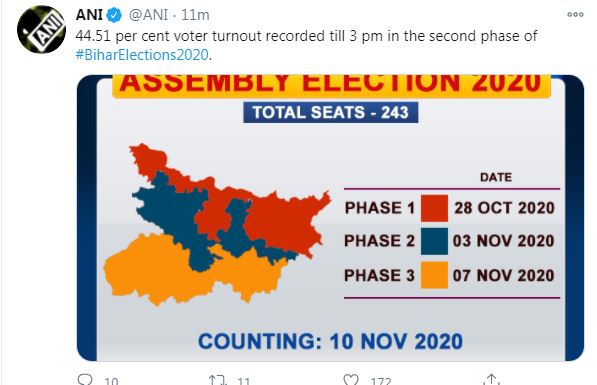Click the retweet count 11
The image size is (597, 385).
[244, 380]
